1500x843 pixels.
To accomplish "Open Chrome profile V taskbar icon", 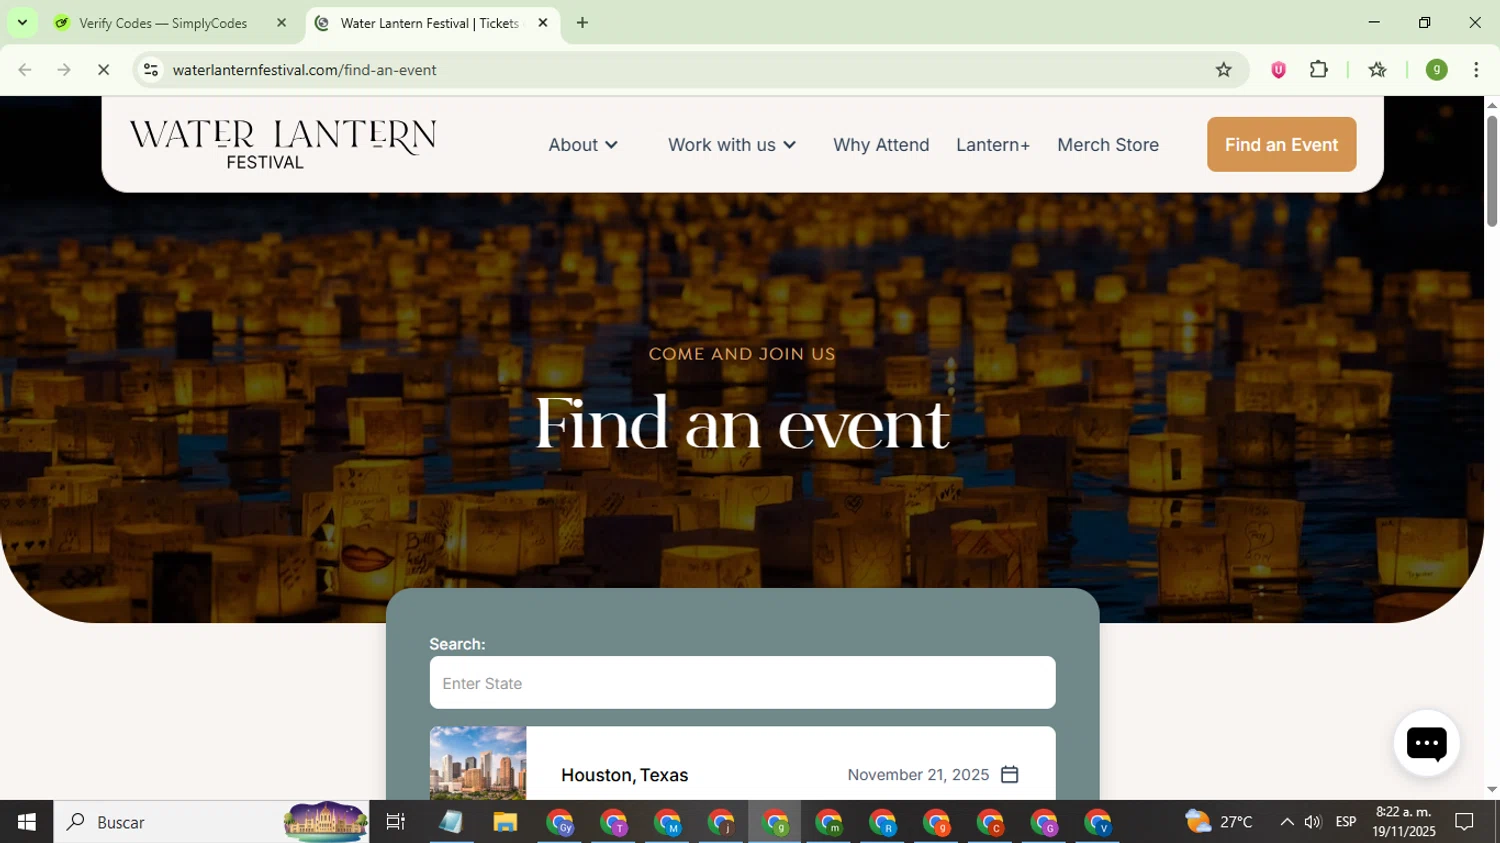I will click(x=1098, y=822).
